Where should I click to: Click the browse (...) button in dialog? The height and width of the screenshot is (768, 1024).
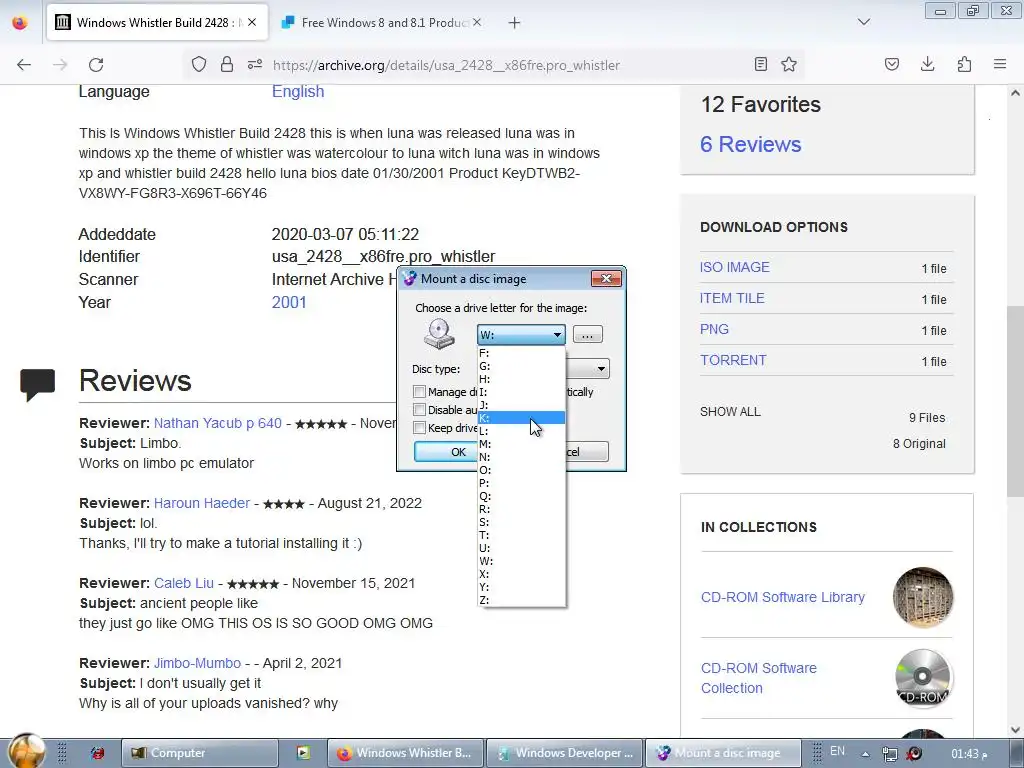click(x=588, y=335)
